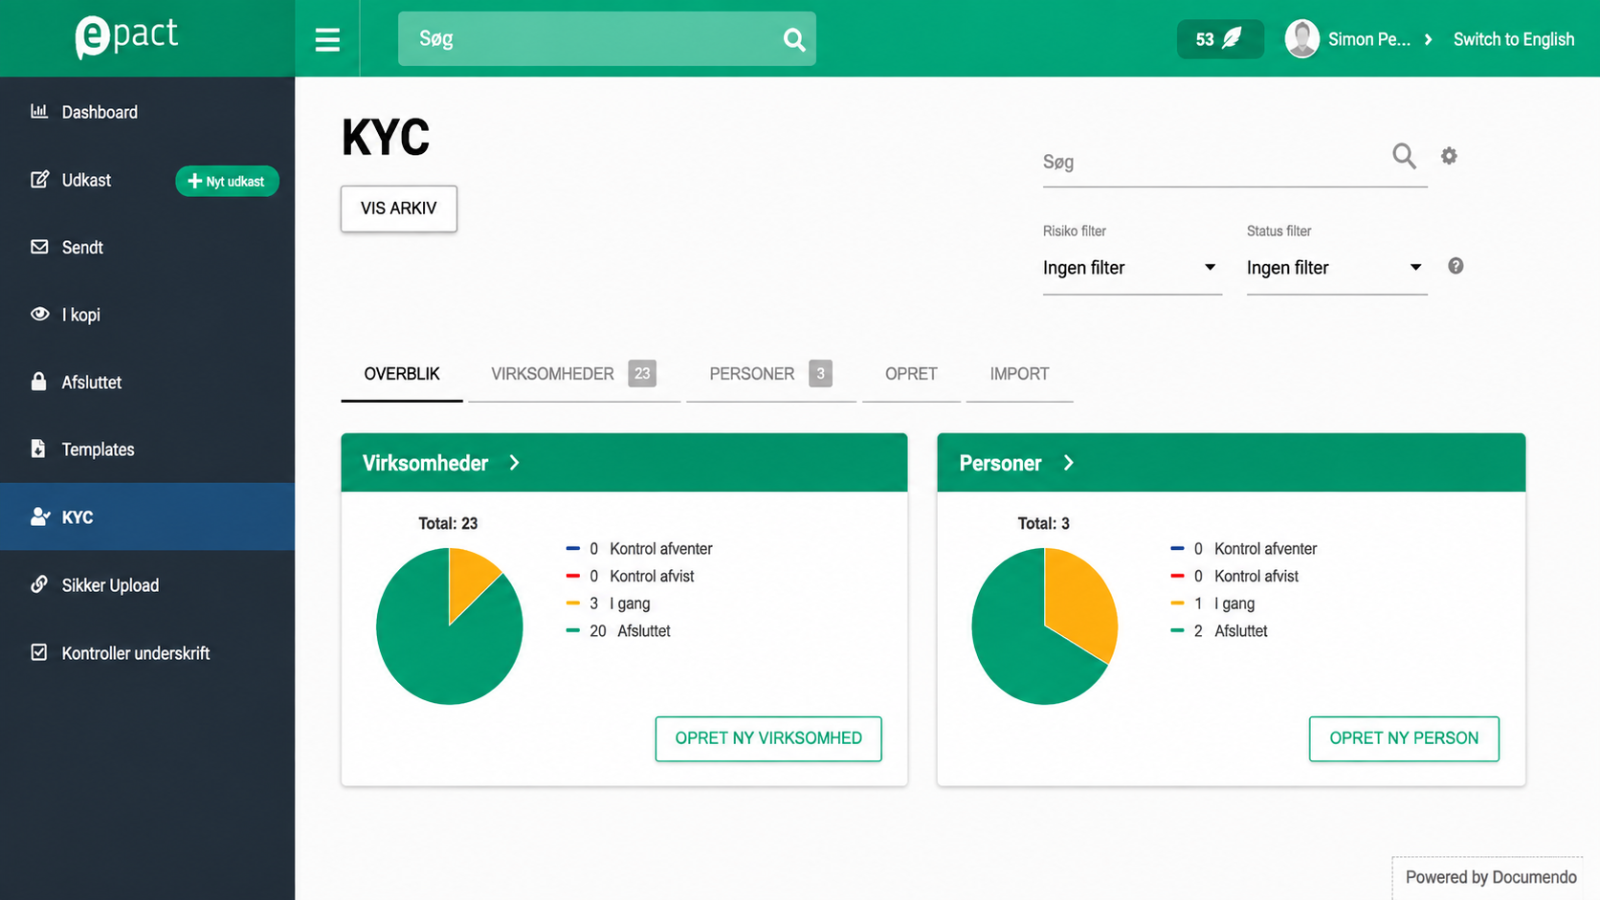The height and width of the screenshot is (900, 1600).
Task: Click the 23 badge on Virksomheder tab
Action: (642, 373)
